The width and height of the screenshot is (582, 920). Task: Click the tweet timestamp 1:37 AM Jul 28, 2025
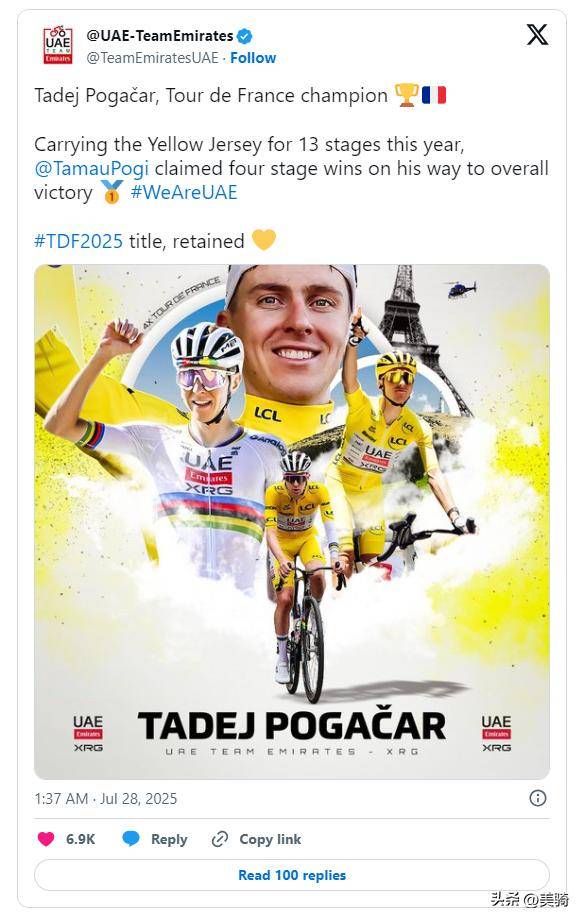106,799
